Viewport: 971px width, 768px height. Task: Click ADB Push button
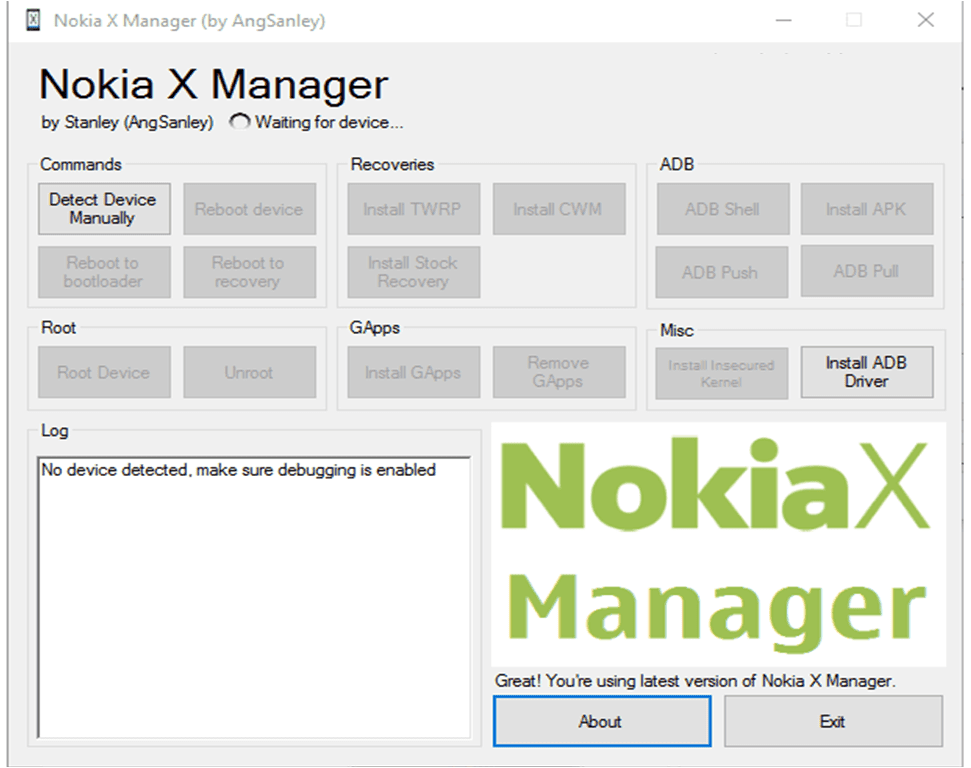click(722, 272)
